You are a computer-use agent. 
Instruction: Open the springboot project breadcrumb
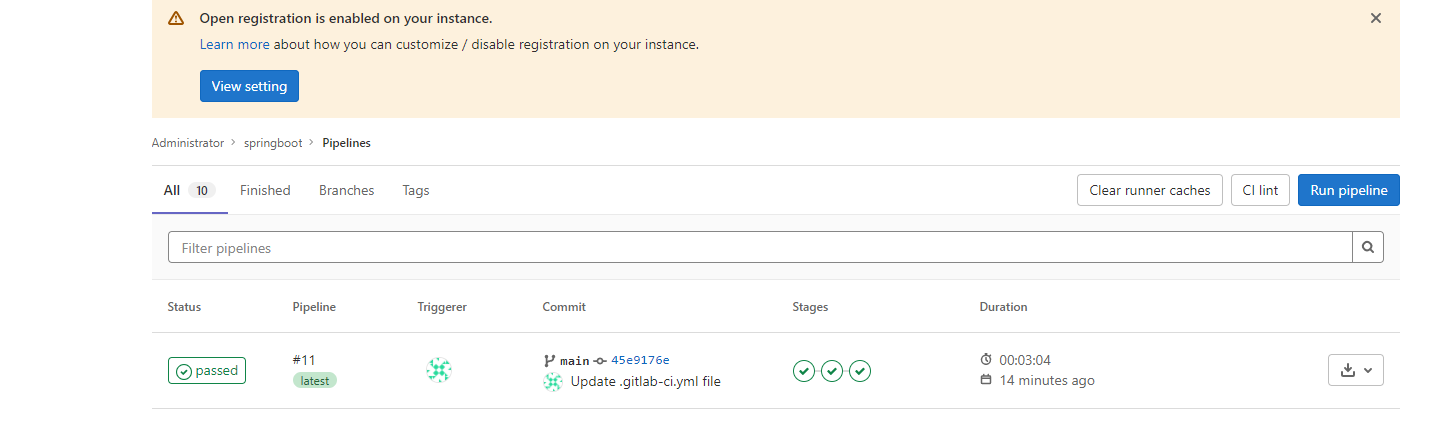pyautogui.click(x=273, y=143)
